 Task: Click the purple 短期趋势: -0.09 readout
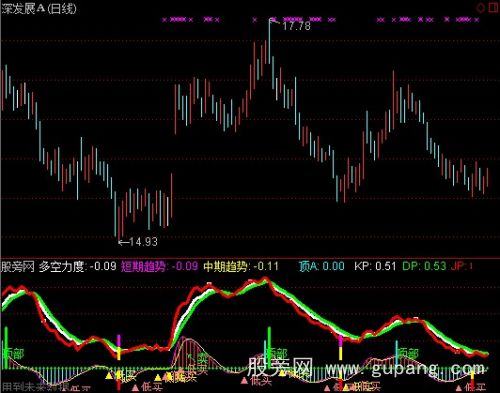click(x=159, y=266)
